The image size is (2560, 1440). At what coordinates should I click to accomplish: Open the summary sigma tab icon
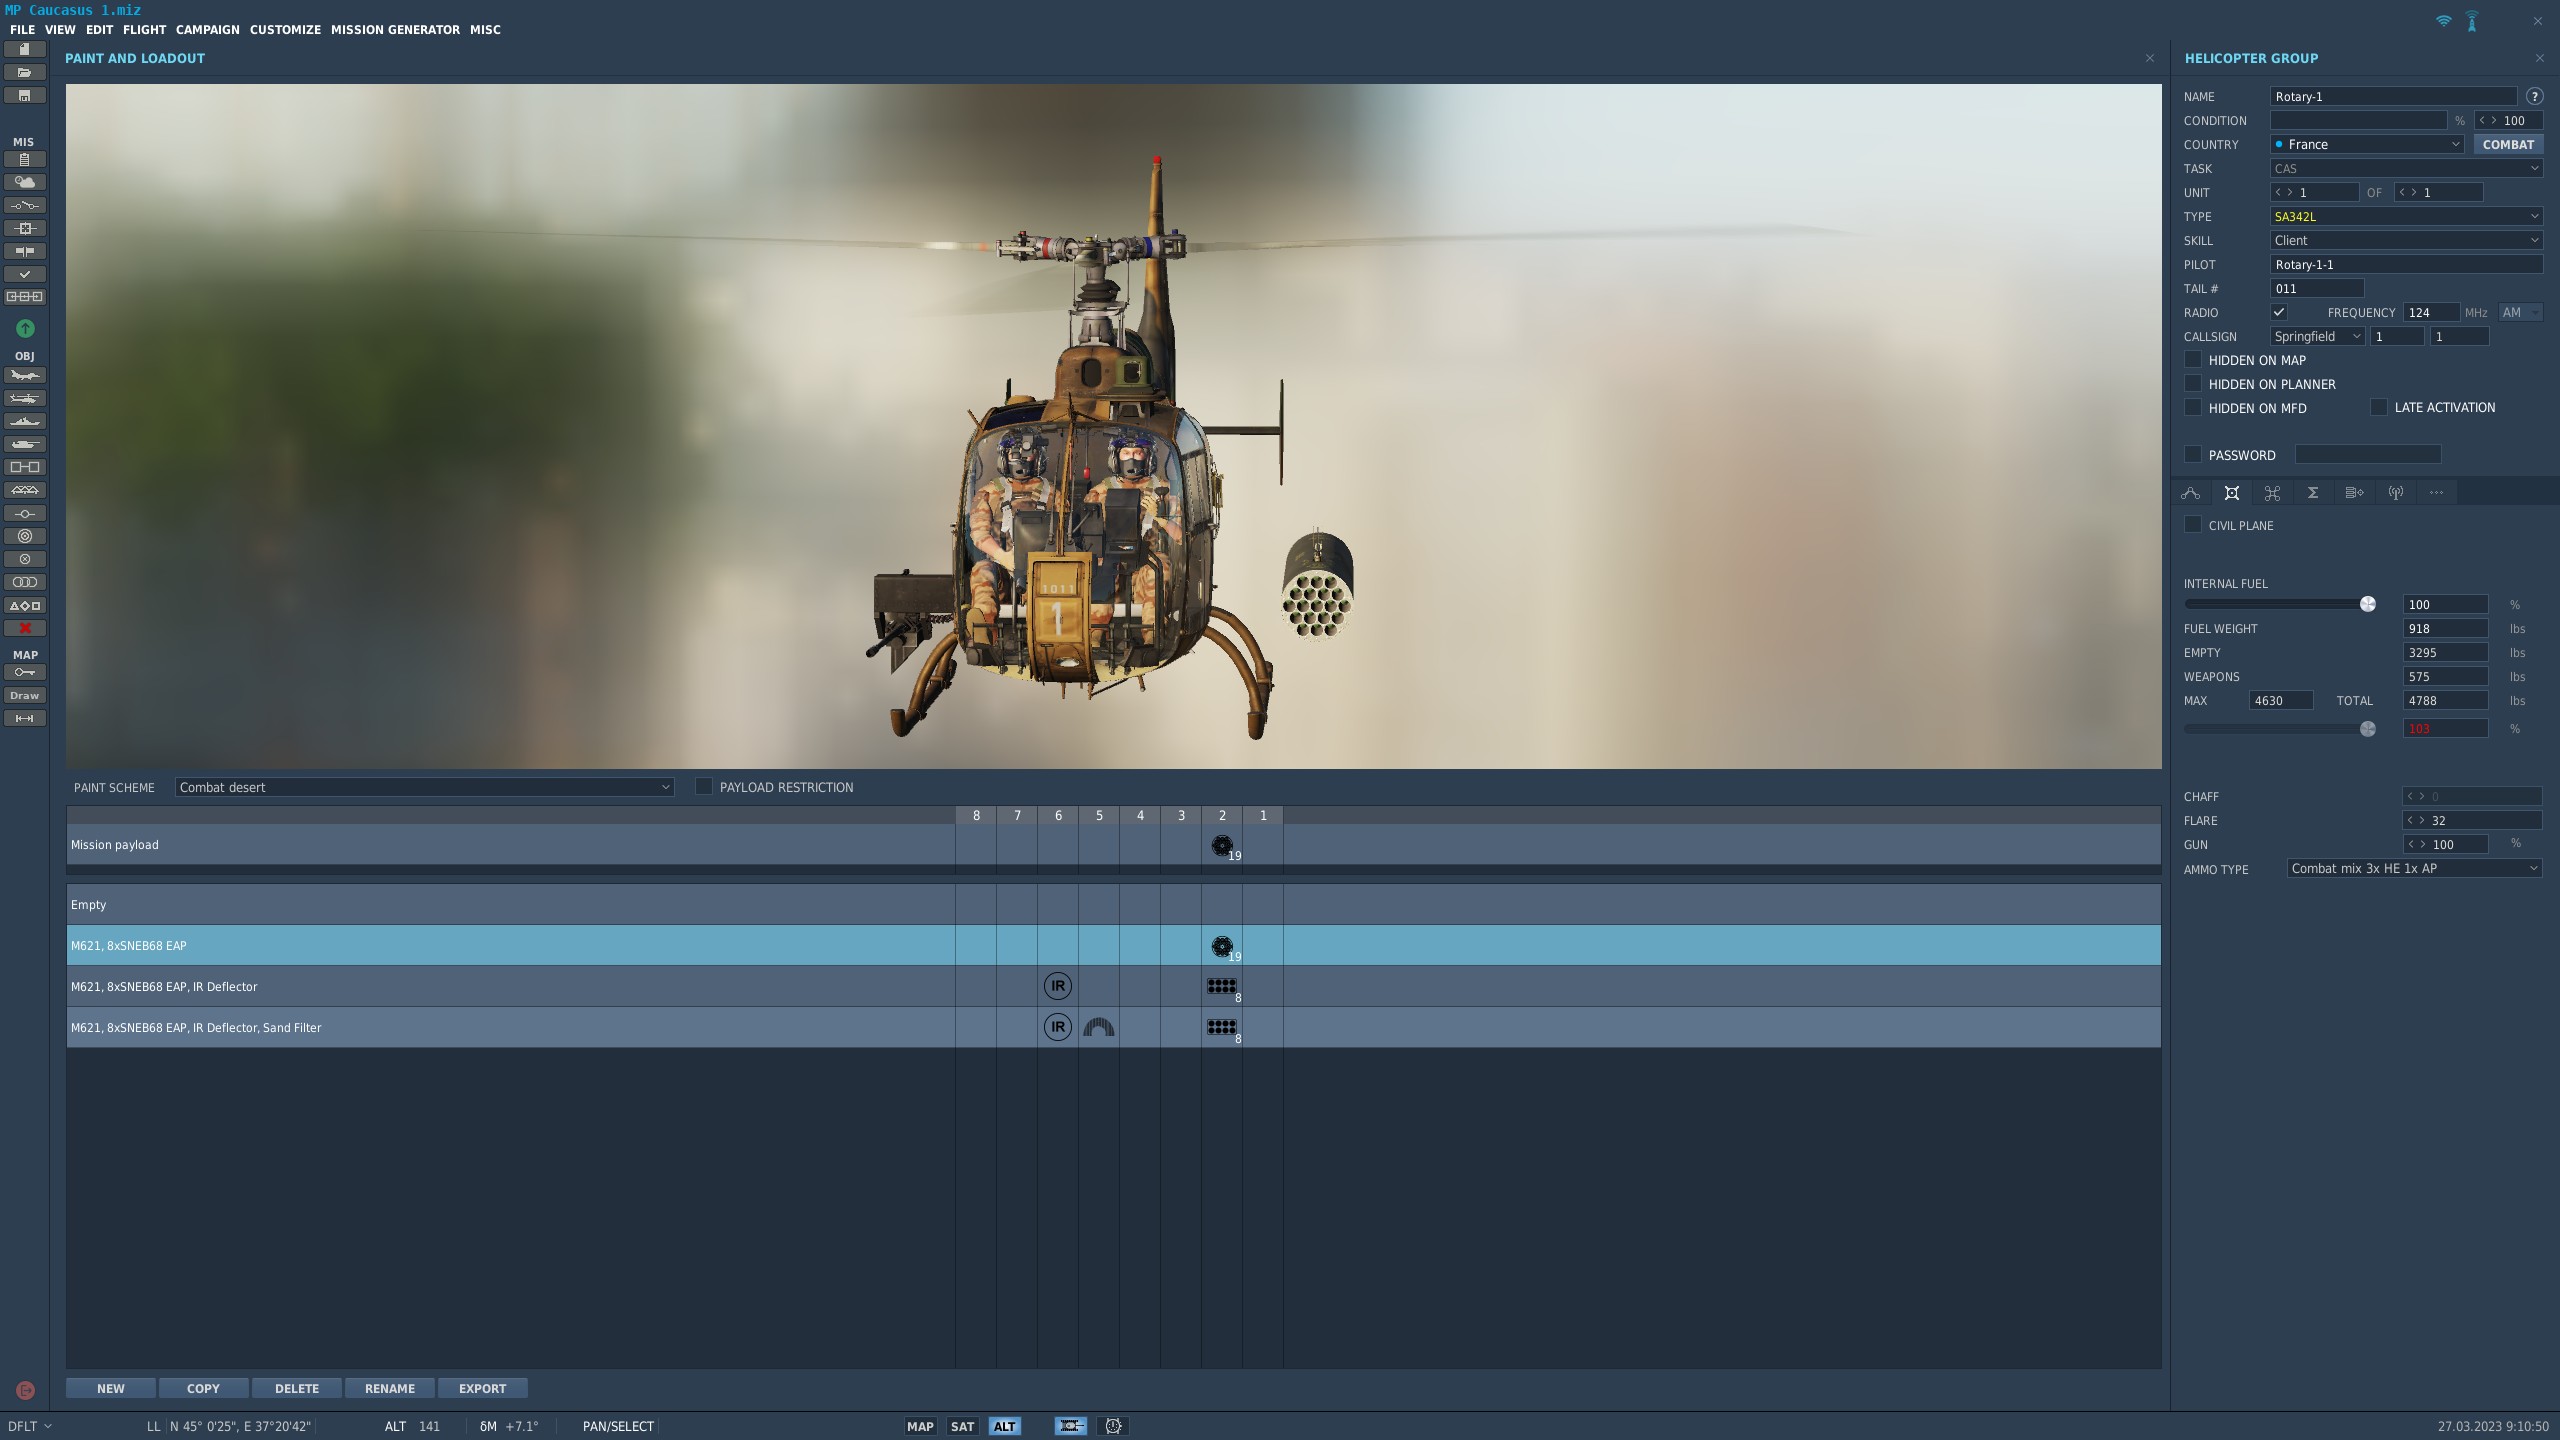pyautogui.click(x=2313, y=492)
